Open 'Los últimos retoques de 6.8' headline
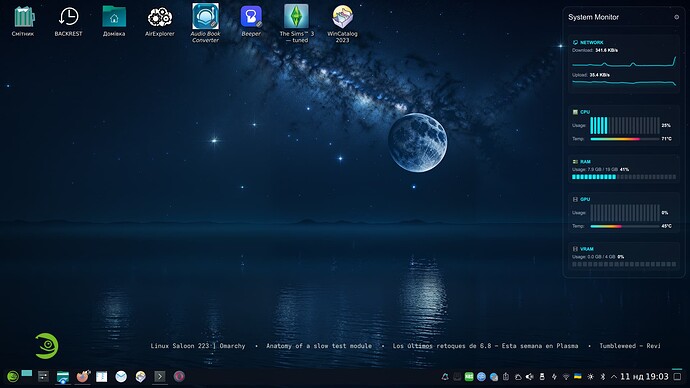This screenshot has height=388, width=690. tap(485, 346)
